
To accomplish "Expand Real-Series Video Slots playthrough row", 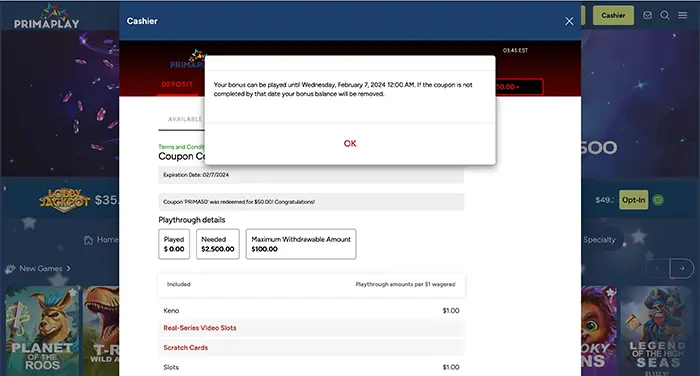I will point(311,328).
